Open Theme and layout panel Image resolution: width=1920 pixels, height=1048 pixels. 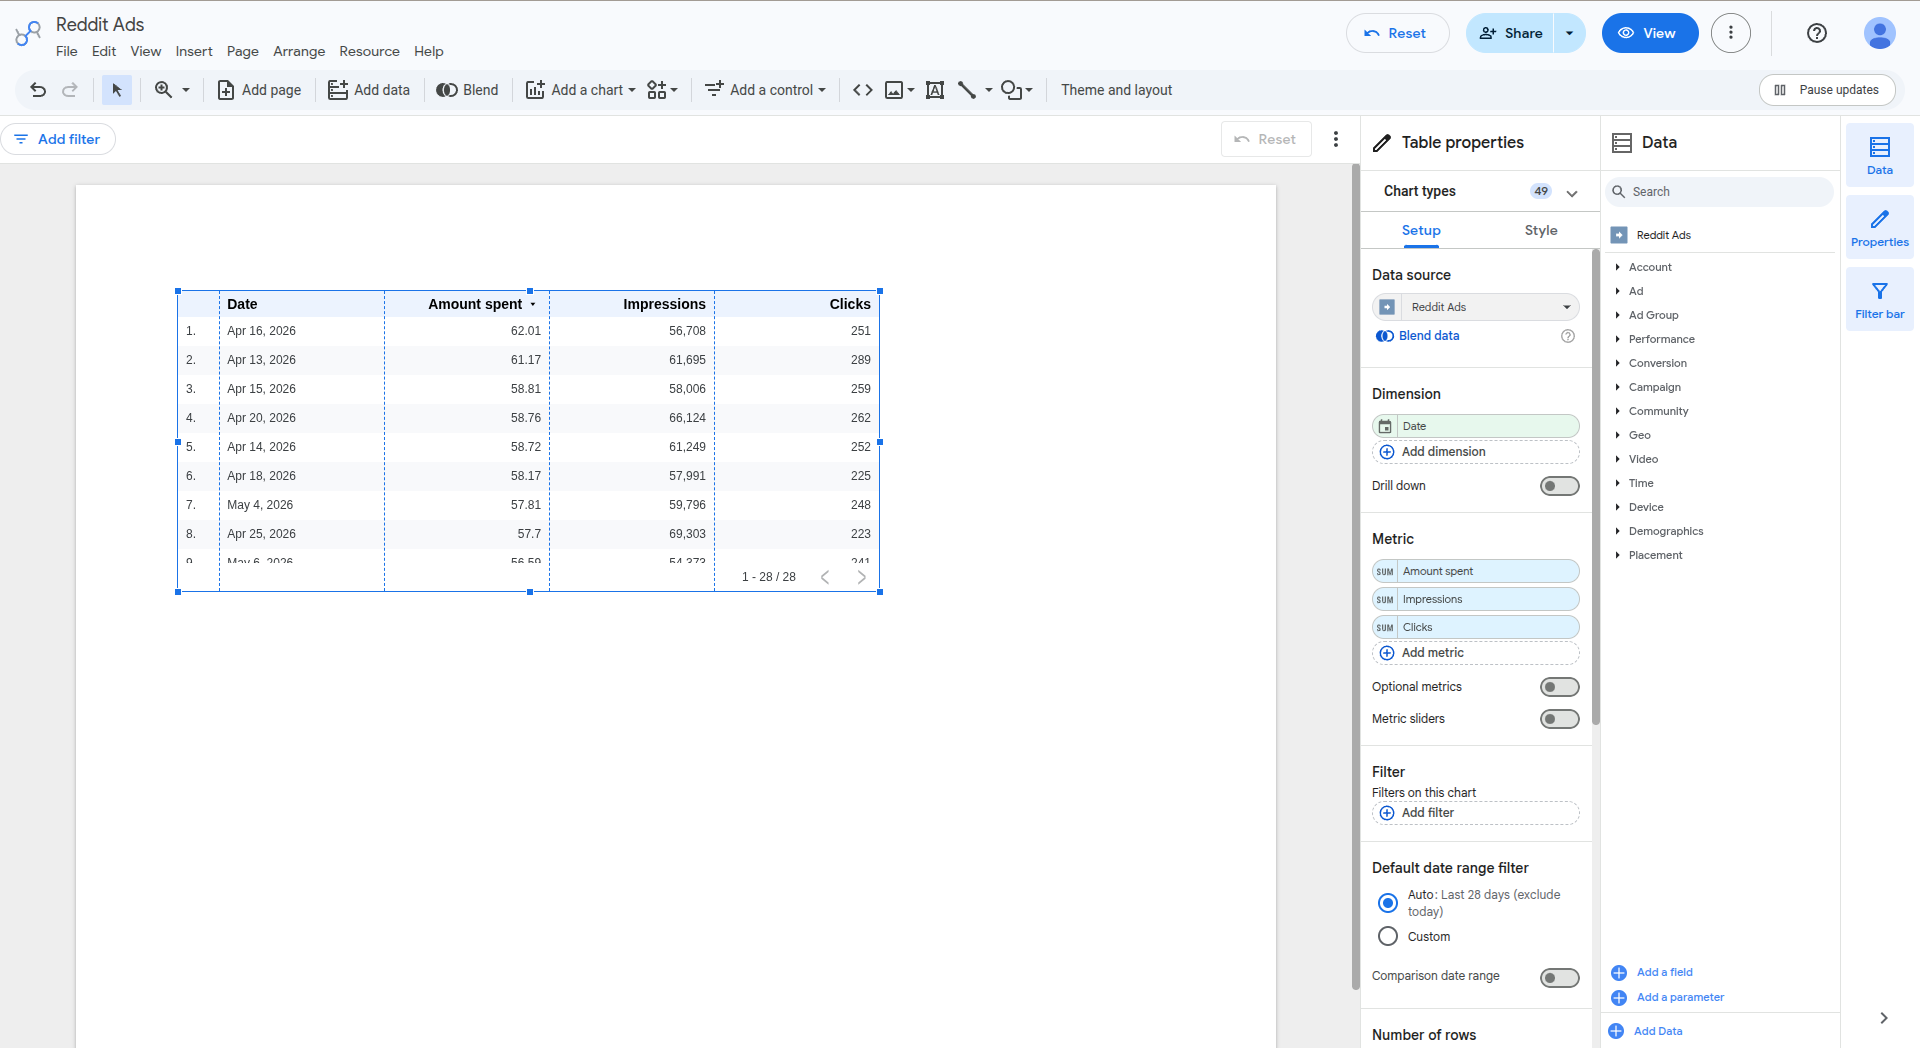(x=1116, y=90)
